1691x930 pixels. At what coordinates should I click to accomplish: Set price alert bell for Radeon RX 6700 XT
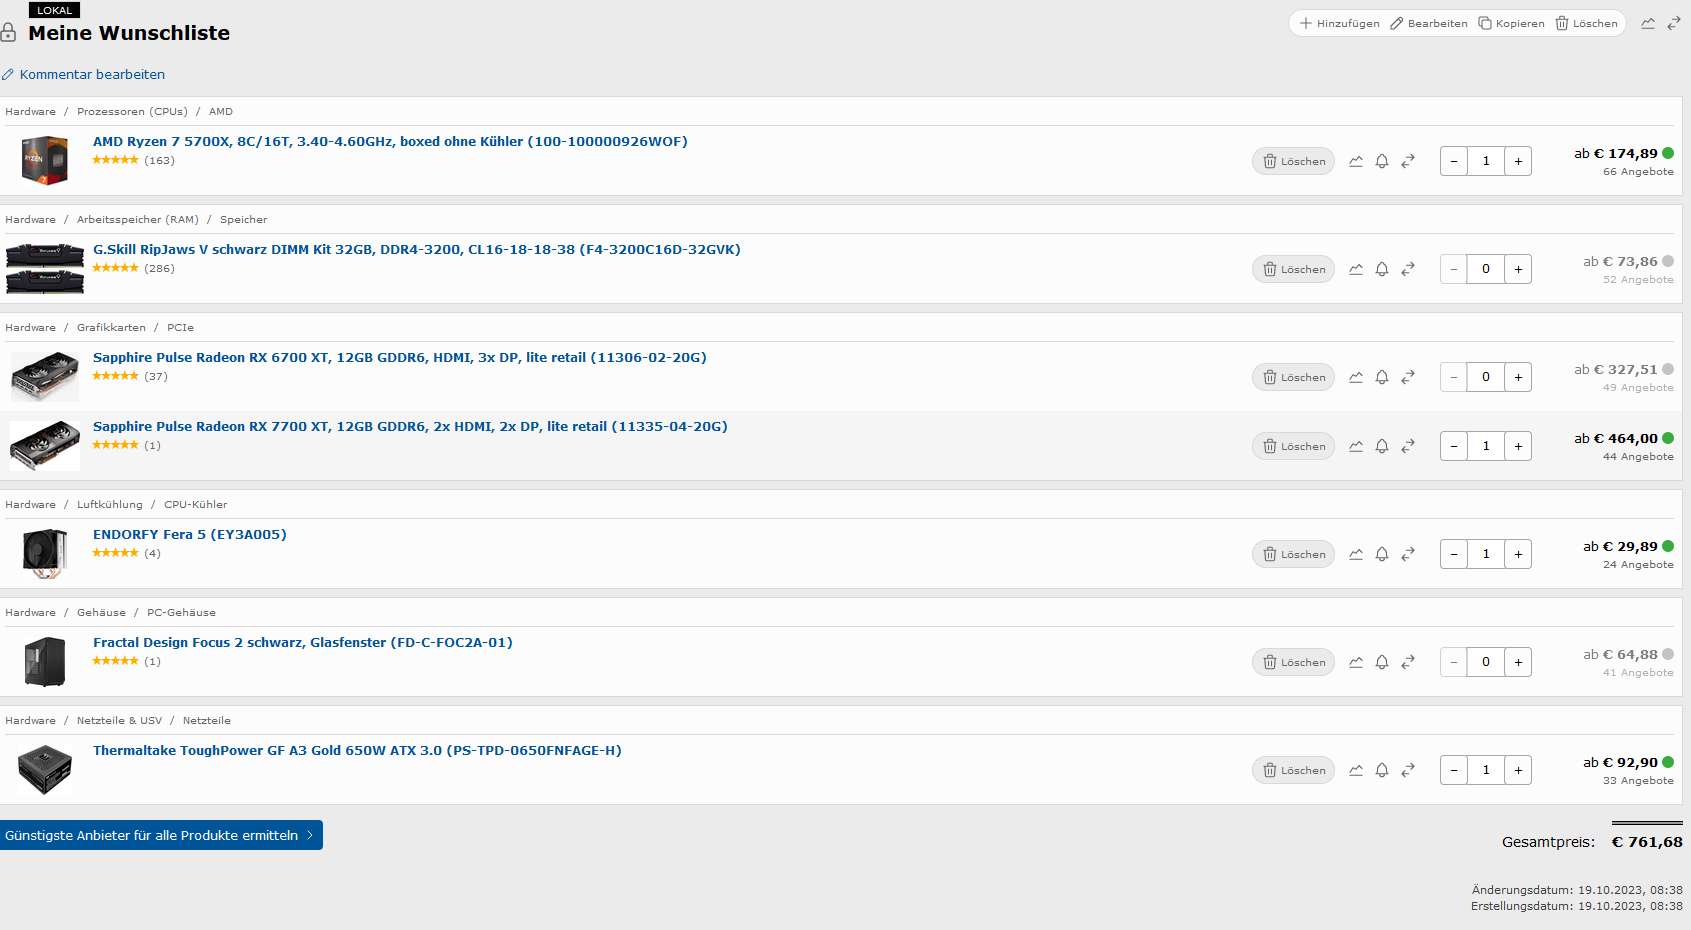(1382, 377)
